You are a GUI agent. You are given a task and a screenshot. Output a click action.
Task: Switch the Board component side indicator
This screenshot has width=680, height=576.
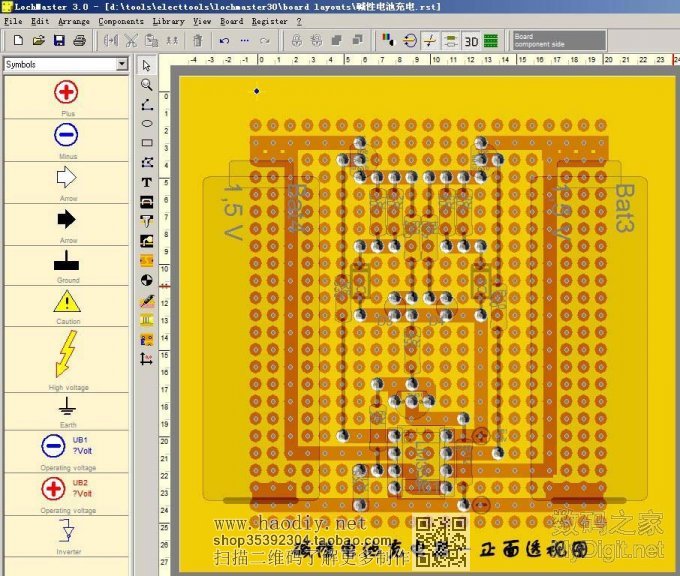point(558,41)
